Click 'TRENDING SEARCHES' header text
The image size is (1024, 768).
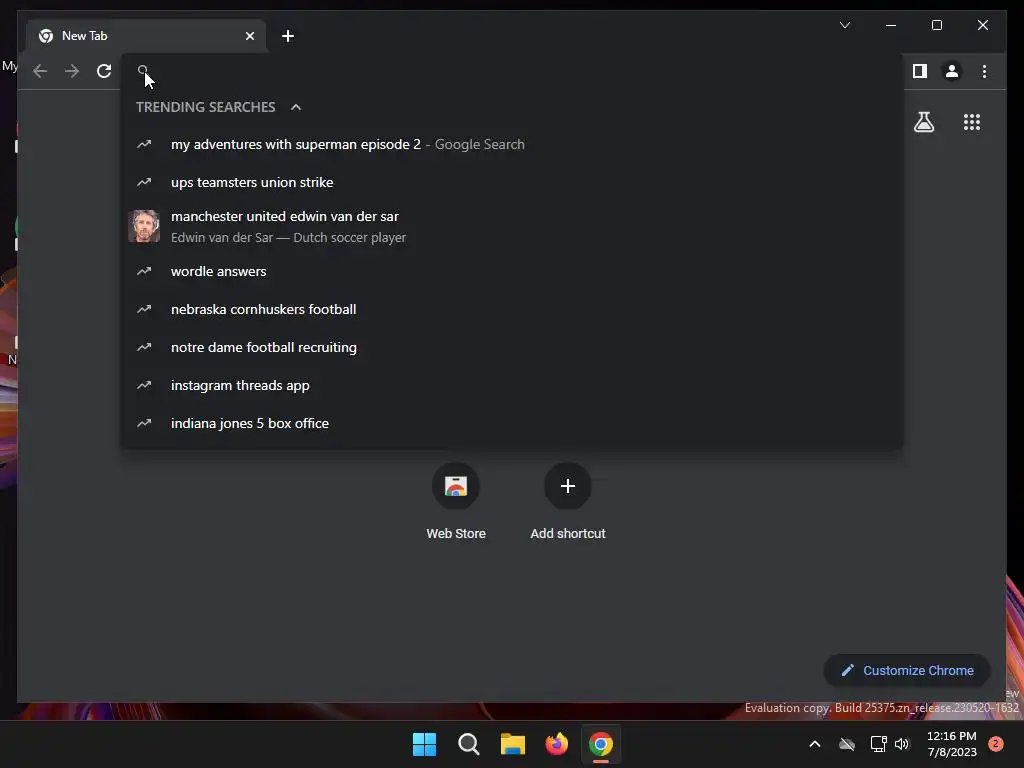206,107
